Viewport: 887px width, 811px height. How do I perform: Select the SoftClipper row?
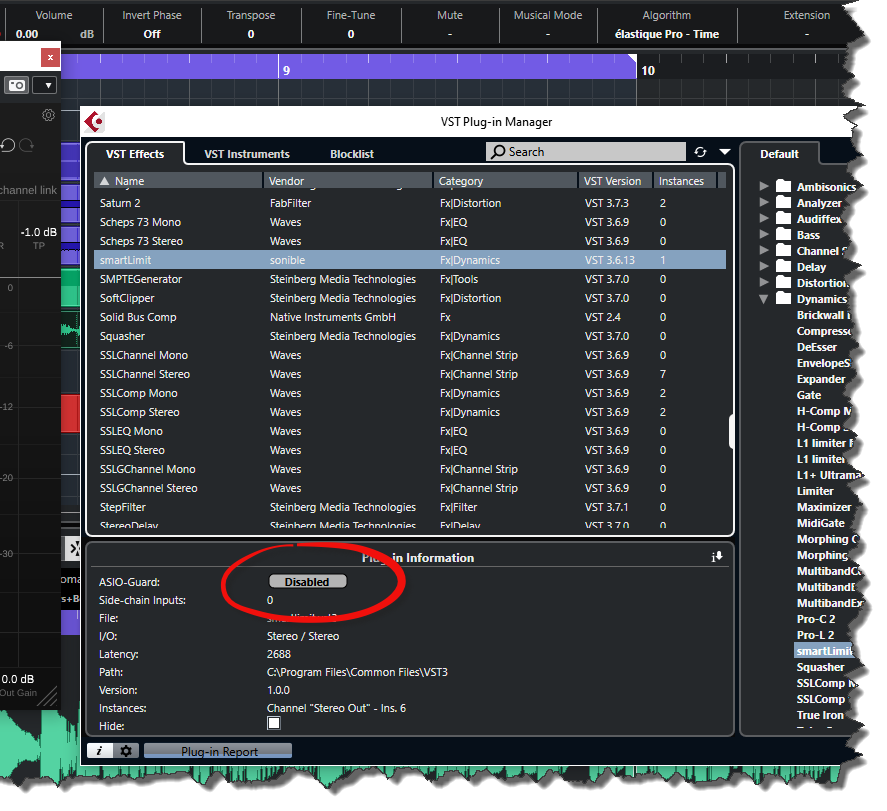click(x=410, y=298)
